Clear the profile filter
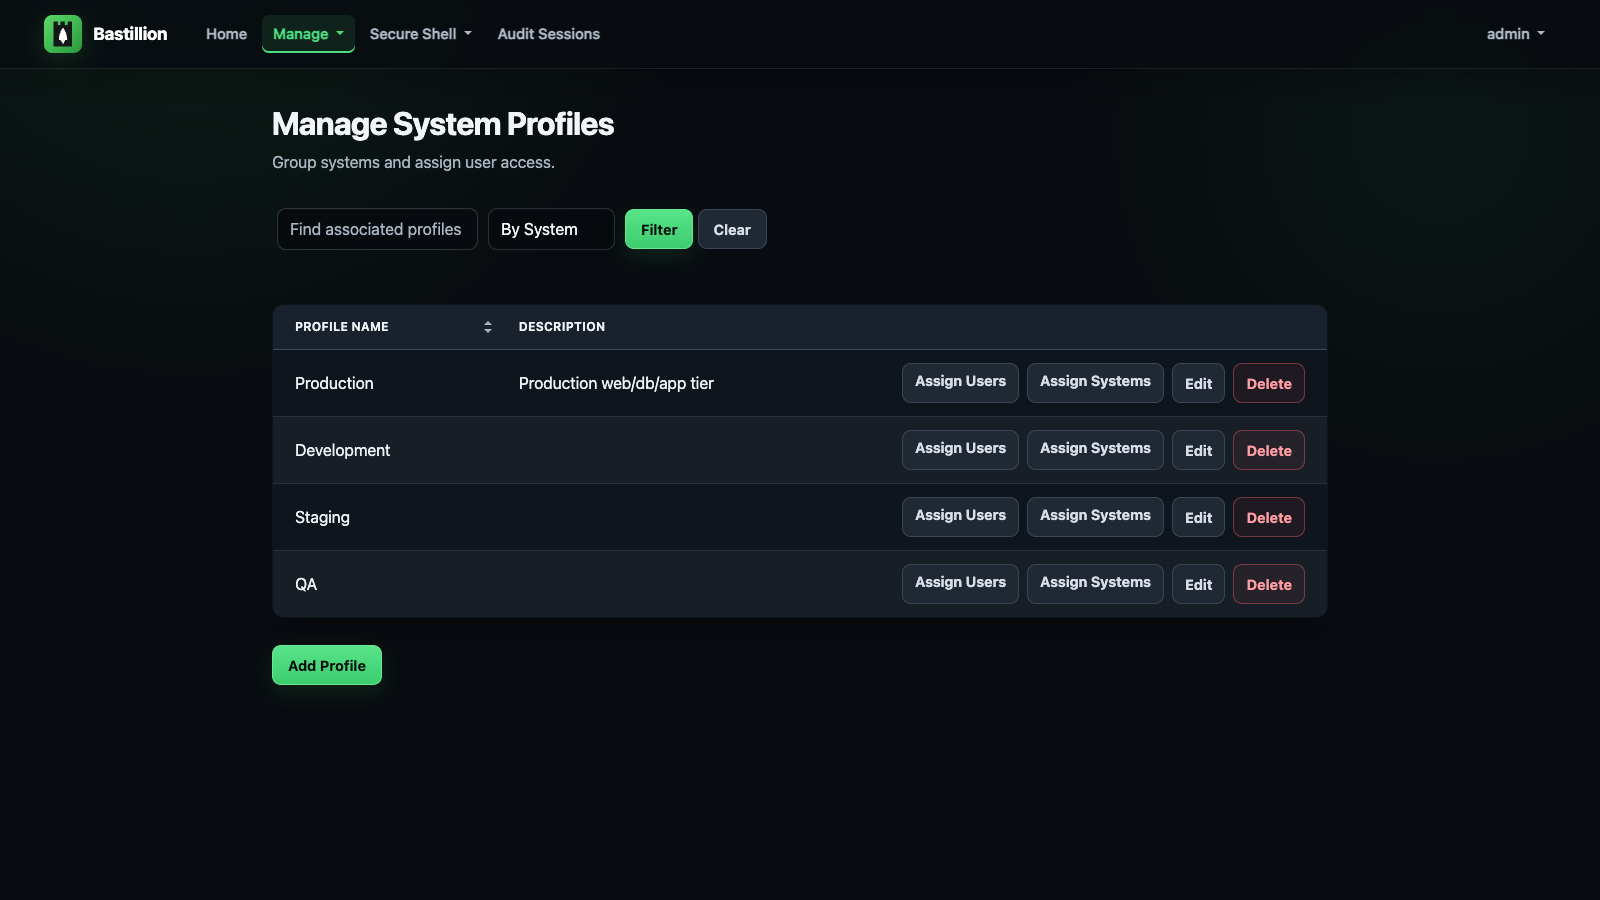The height and width of the screenshot is (900, 1600). (732, 229)
